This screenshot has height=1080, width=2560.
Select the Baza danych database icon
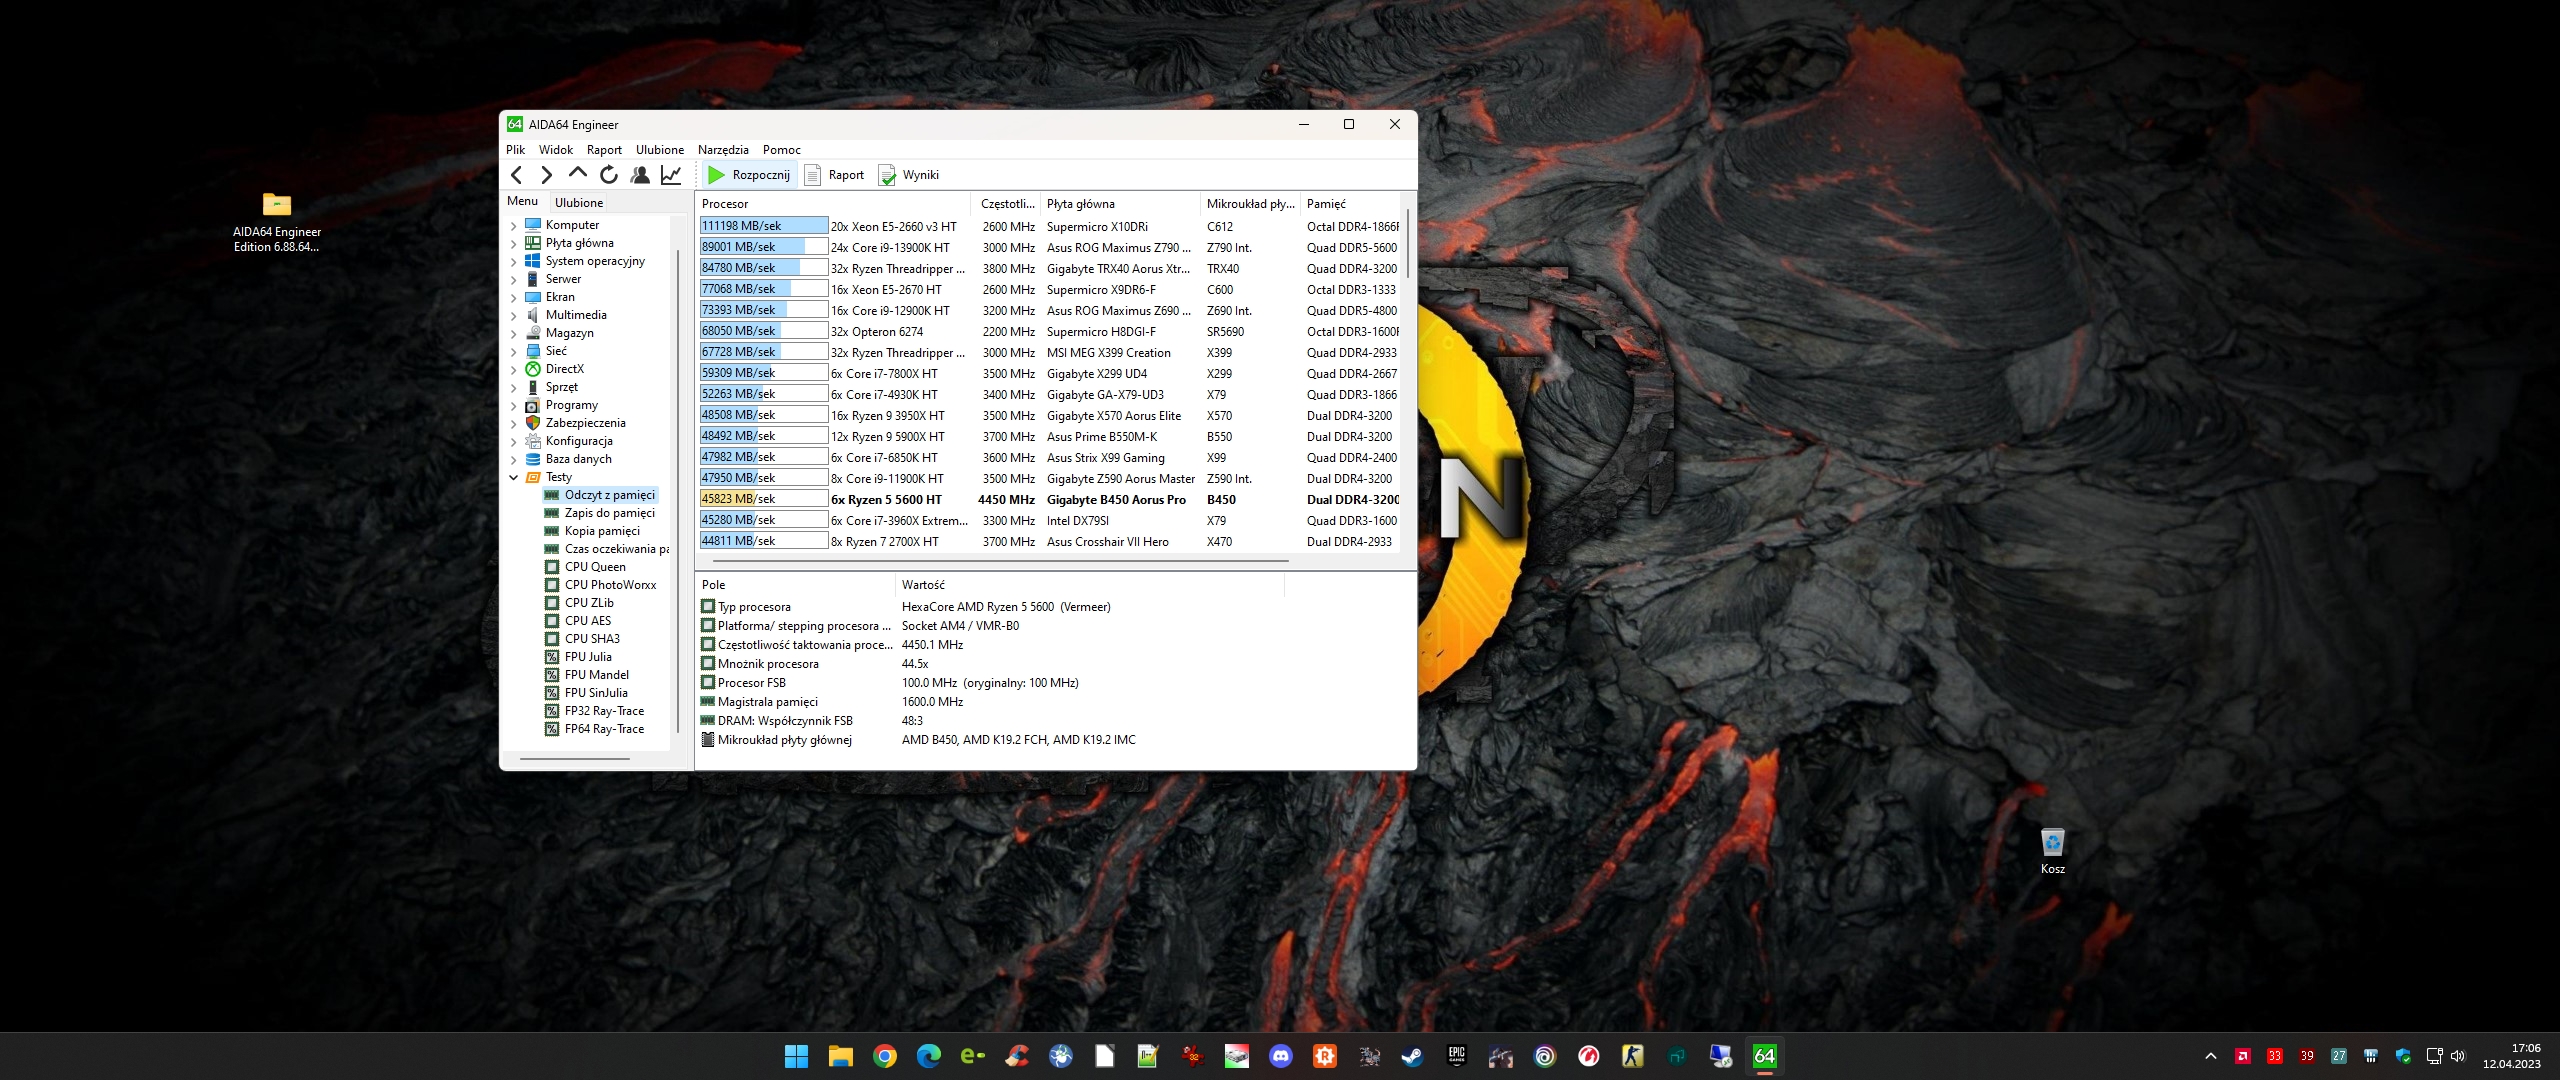pyautogui.click(x=533, y=459)
